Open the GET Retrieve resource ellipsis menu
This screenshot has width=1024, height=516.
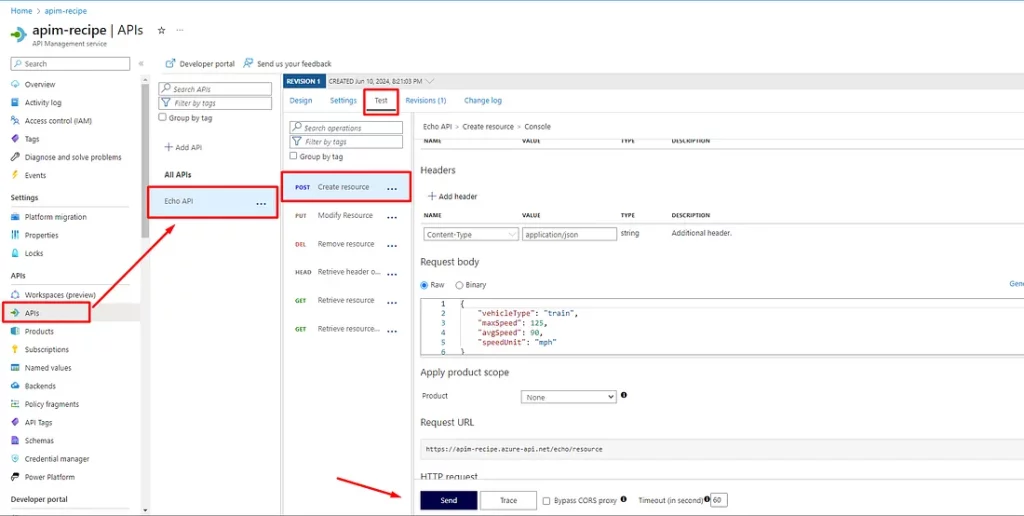pyautogui.click(x=392, y=302)
